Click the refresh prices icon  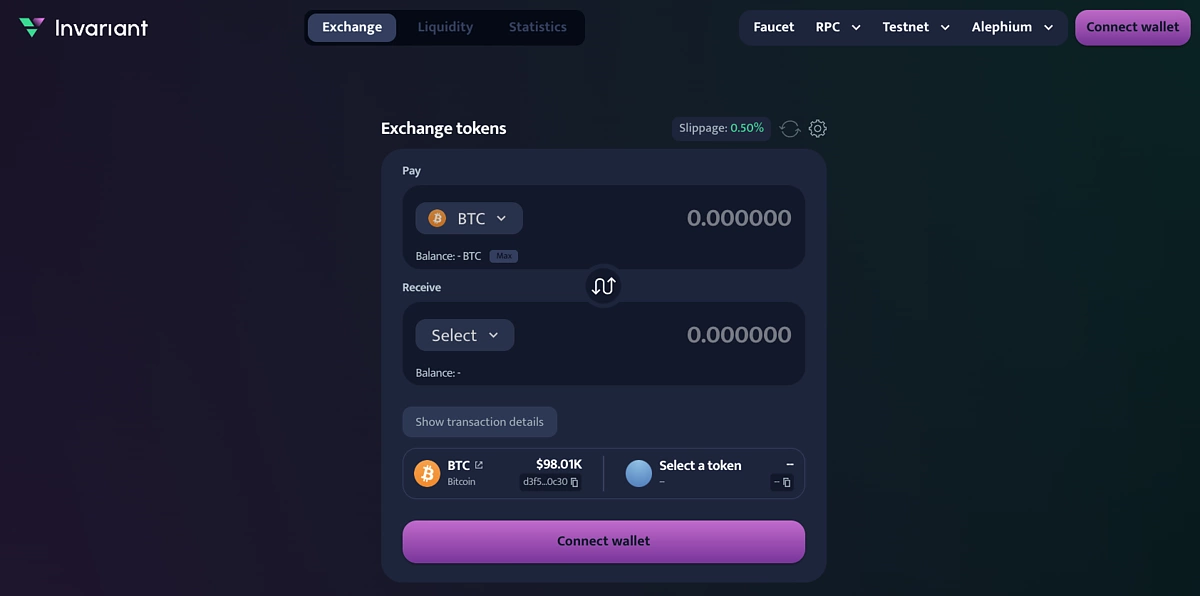tap(789, 128)
